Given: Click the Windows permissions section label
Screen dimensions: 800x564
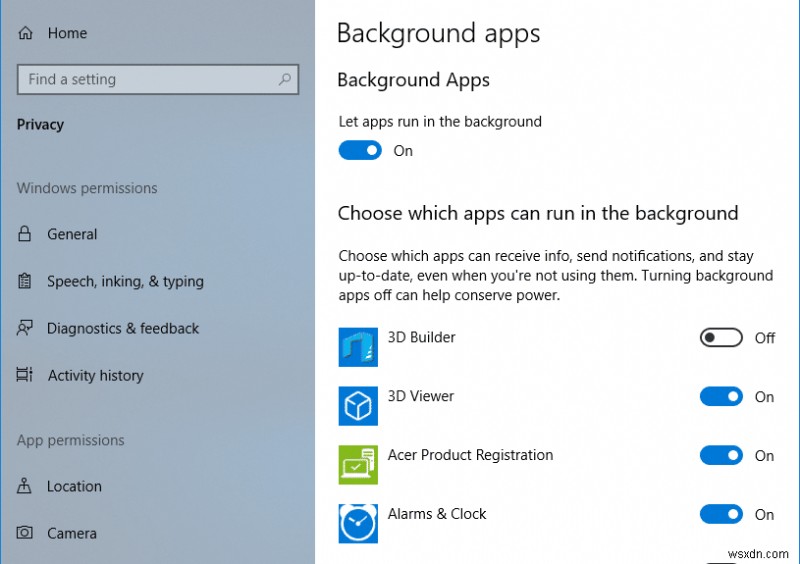Looking at the screenshot, I should tap(87, 188).
